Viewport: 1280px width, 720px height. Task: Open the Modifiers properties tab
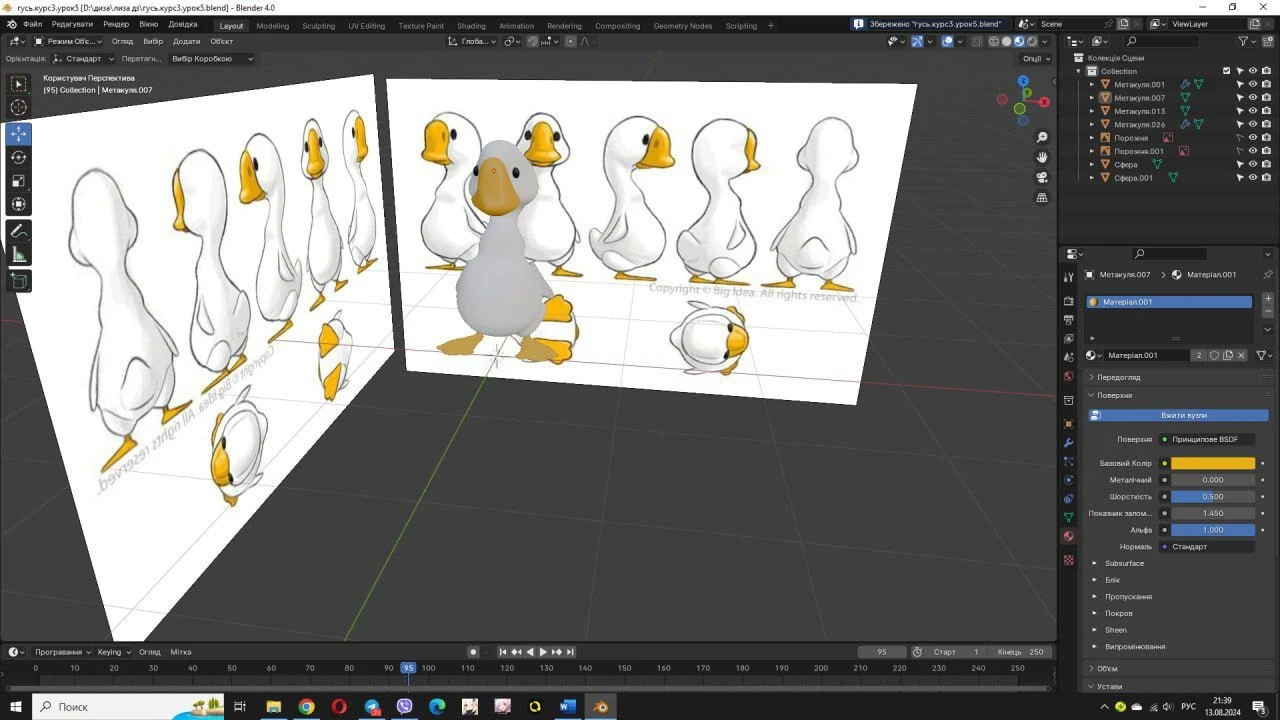click(x=1069, y=442)
